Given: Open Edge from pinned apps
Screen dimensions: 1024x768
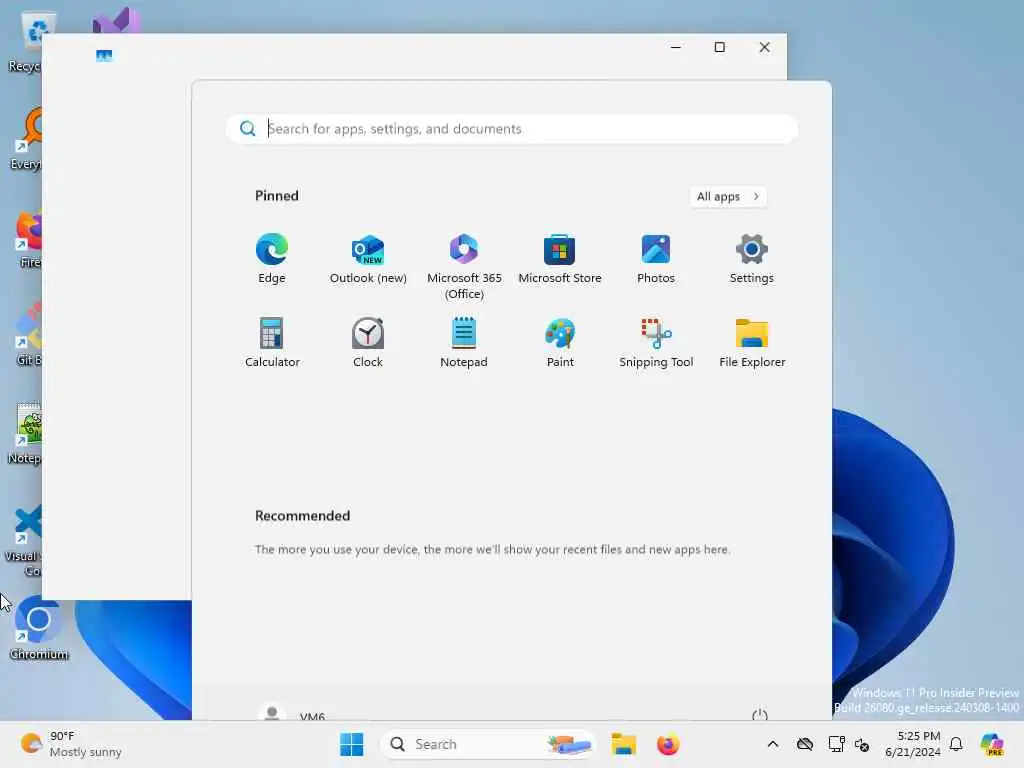Looking at the screenshot, I should [272, 259].
